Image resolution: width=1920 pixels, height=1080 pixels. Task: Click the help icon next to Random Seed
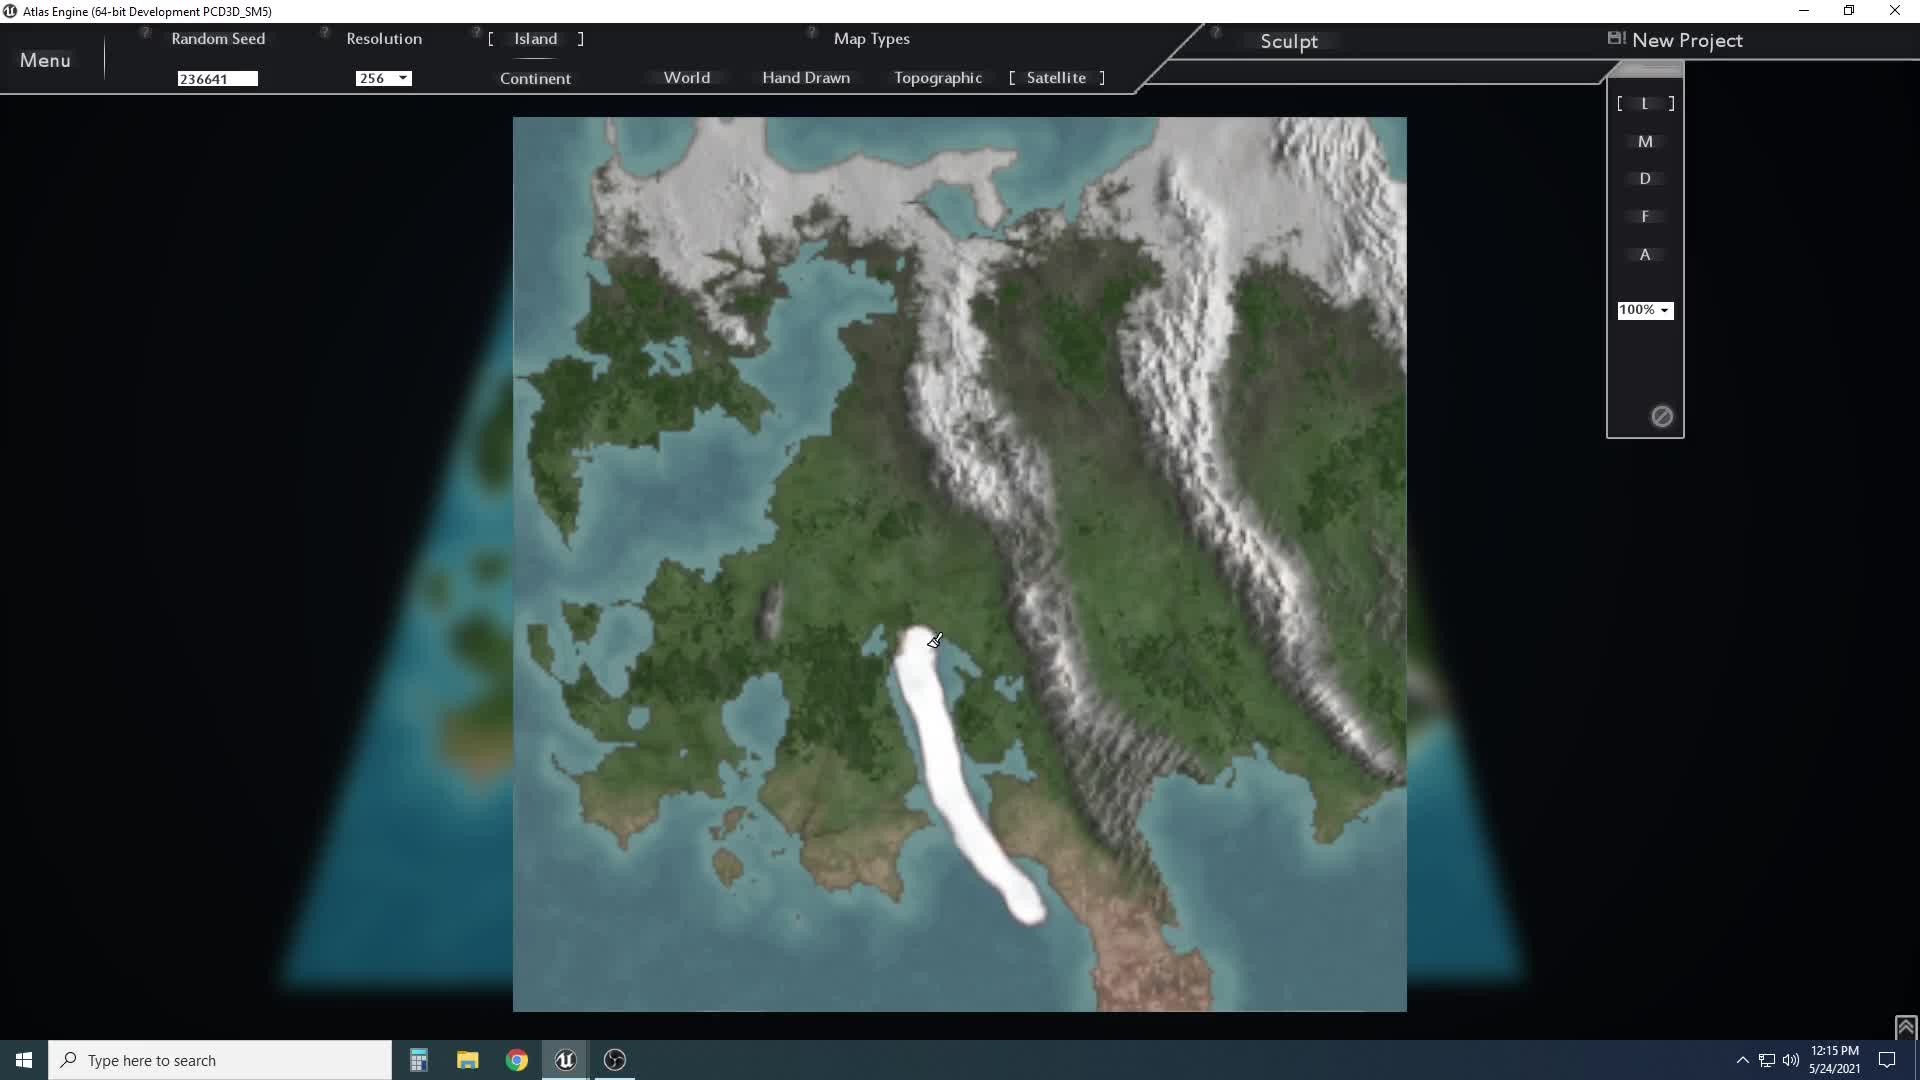point(146,33)
